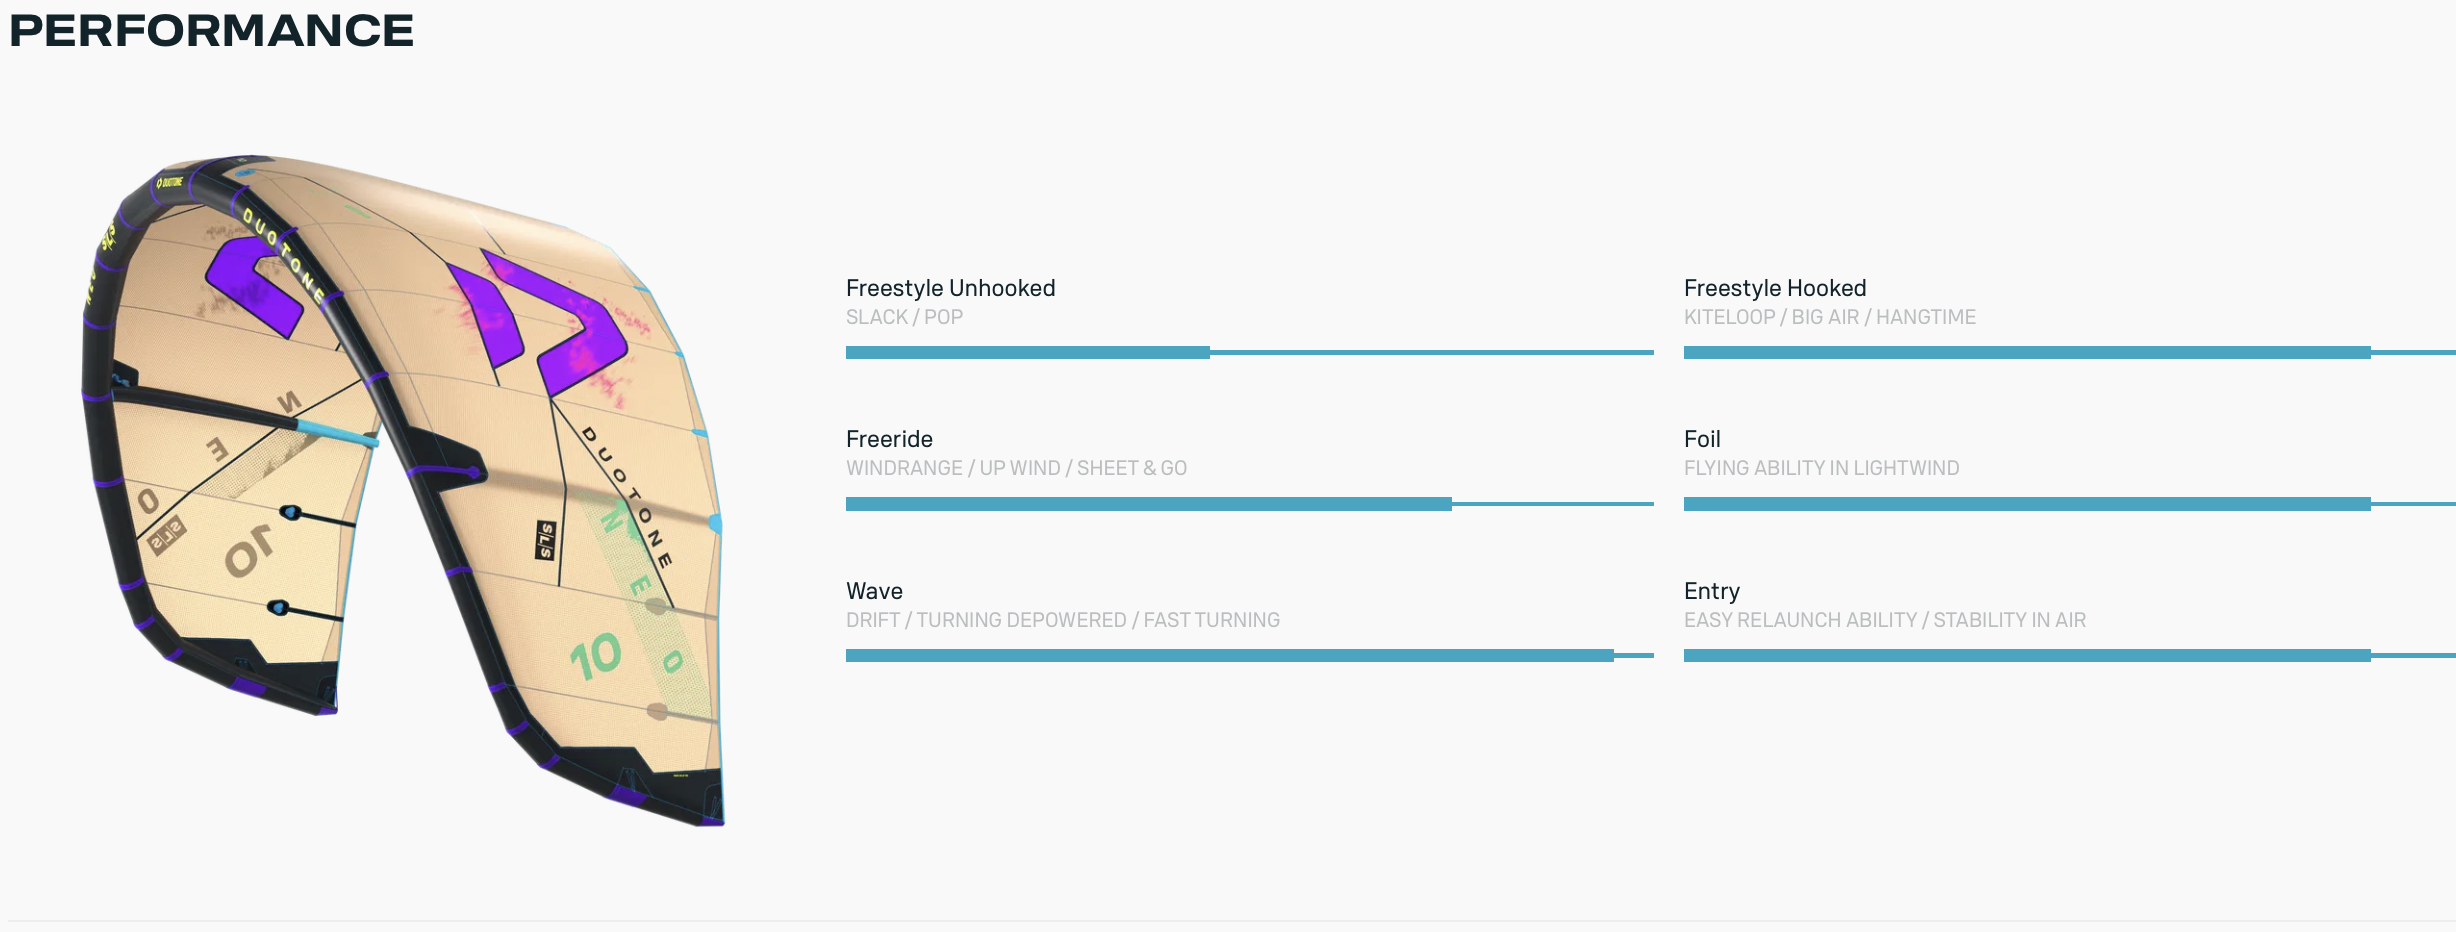2456x932 pixels.
Task: Click the Wave rating bar
Action: pyautogui.click(x=1250, y=655)
